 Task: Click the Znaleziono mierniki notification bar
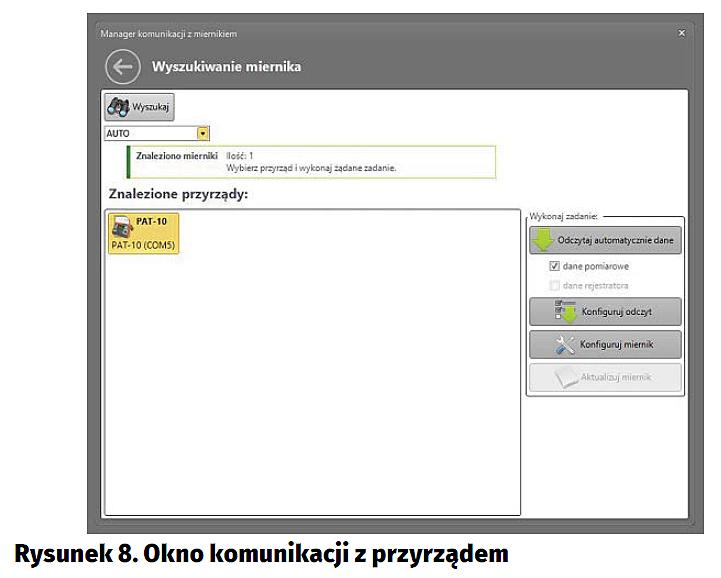pos(311,162)
